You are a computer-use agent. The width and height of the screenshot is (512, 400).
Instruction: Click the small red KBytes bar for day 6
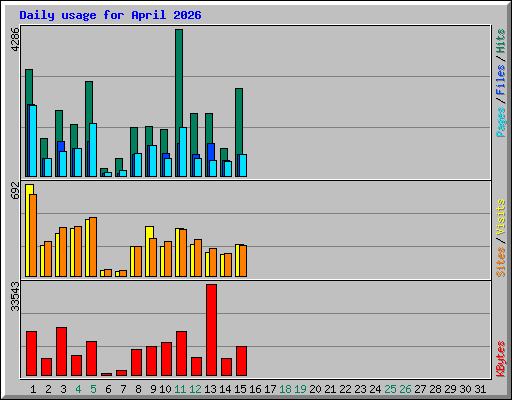coord(106,374)
